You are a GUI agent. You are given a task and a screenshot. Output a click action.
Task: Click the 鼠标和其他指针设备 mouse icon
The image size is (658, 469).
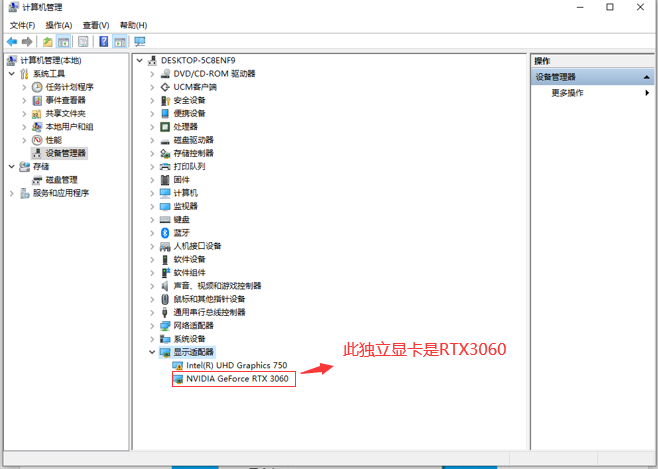tap(165, 299)
